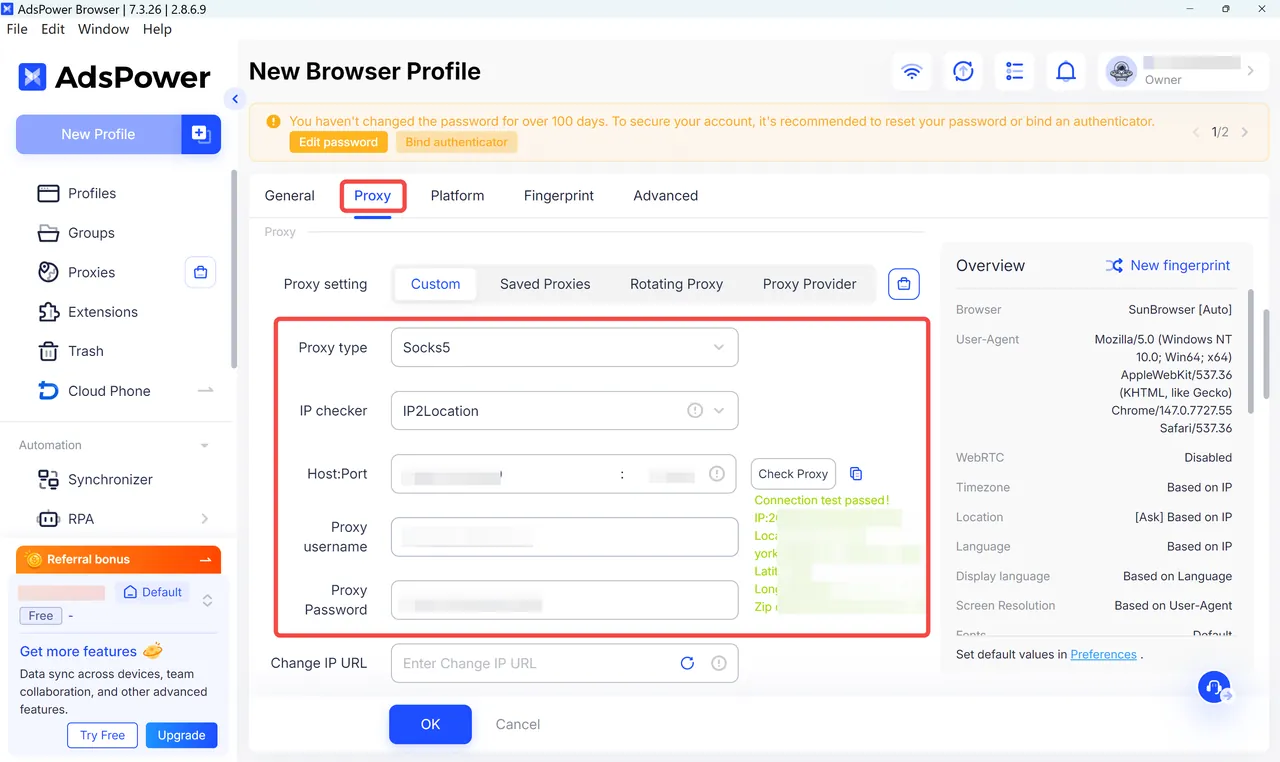
Task: Switch to the Proxy tab
Action: coord(372,195)
